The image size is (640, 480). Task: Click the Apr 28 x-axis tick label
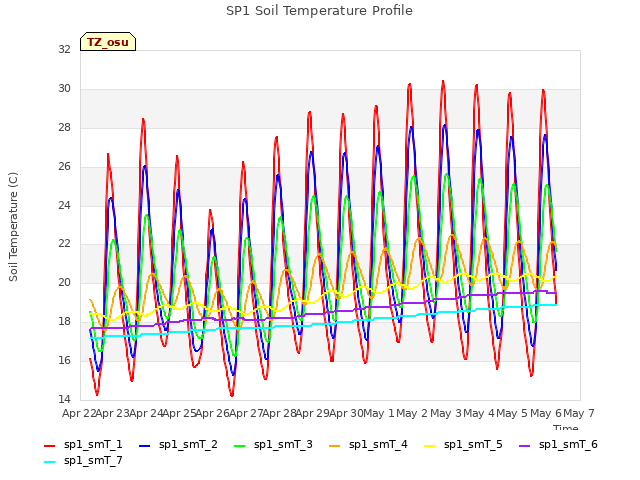pos(279,413)
